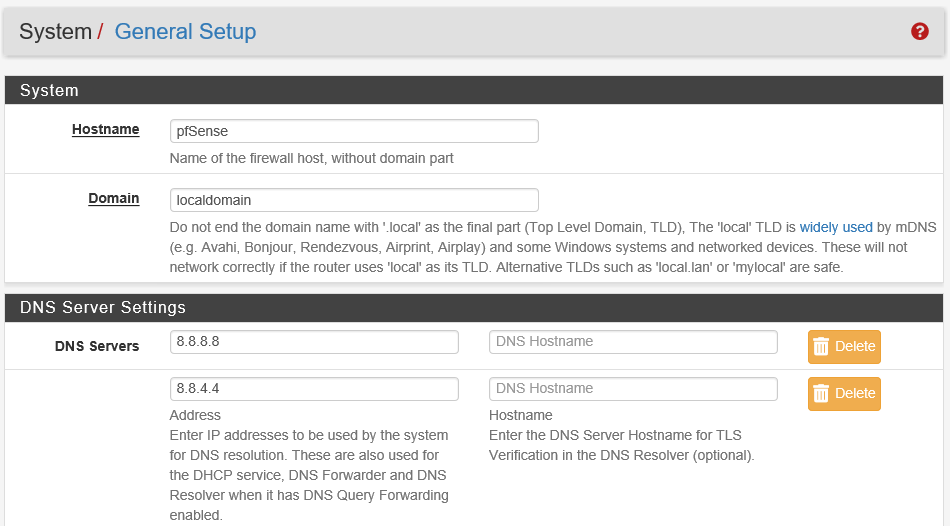Viewport: 950px width, 526px height.
Task: Go to General Setup breadcrumb link
Action: point(185,32)
